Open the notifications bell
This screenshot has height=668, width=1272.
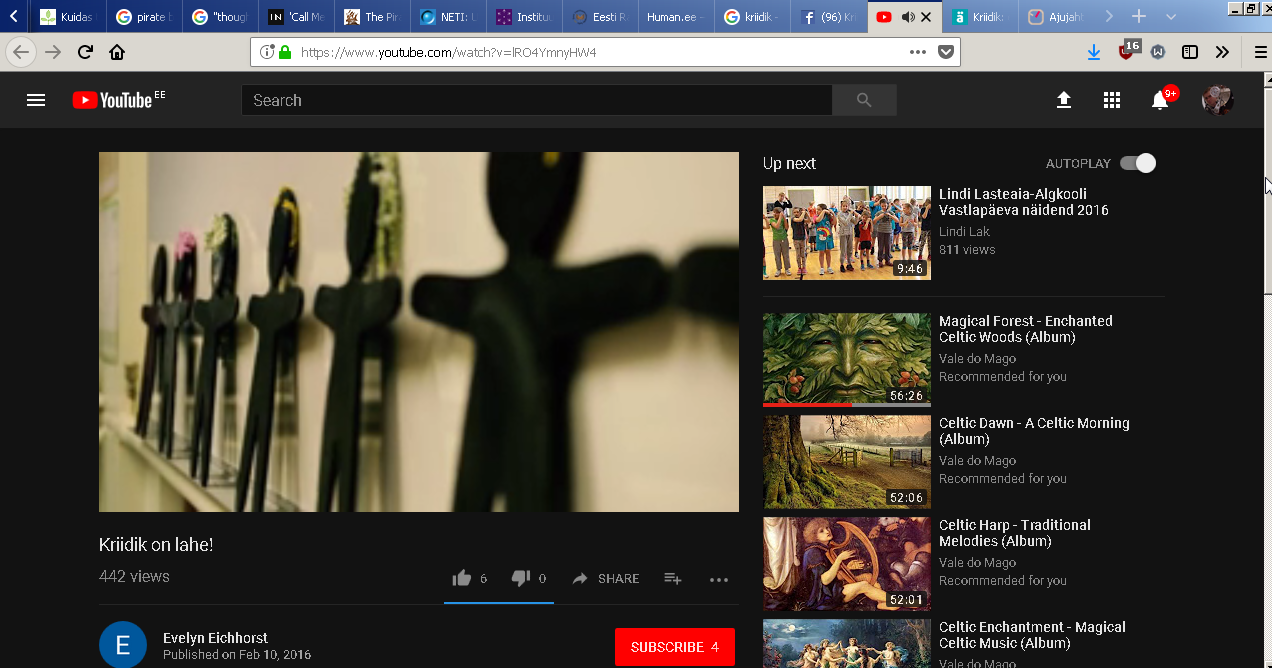click(x=1160, y=100)
